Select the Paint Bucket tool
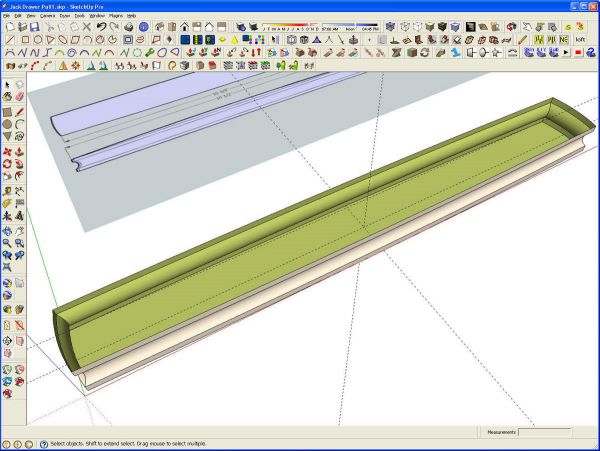 tap(7, 97)
